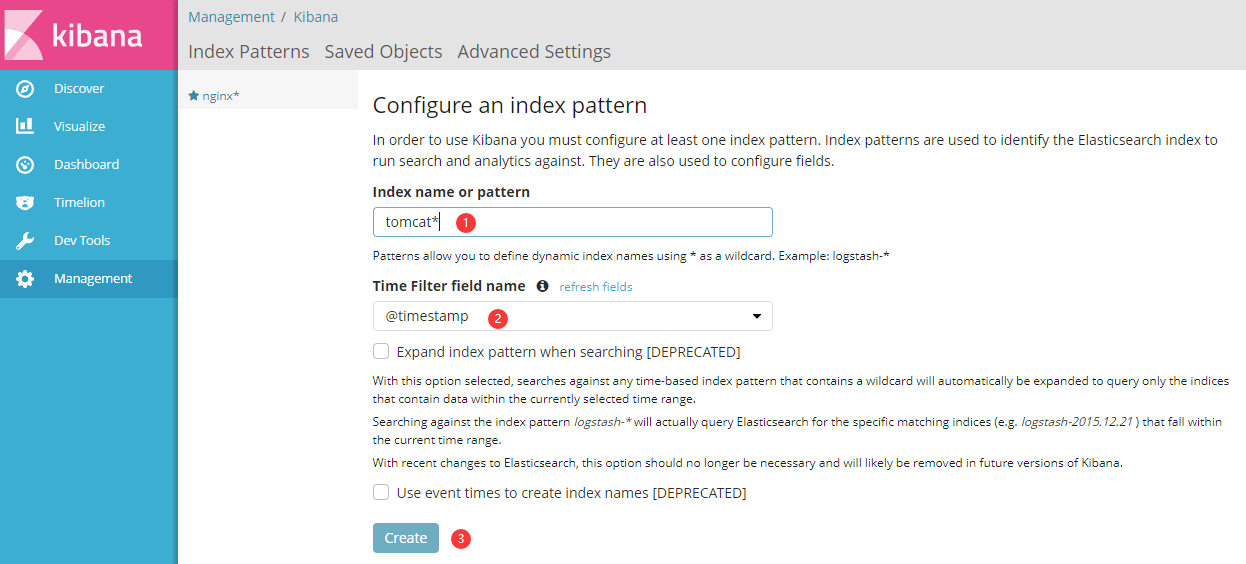Click the Kibana logo icon

[x=23, y=35]
